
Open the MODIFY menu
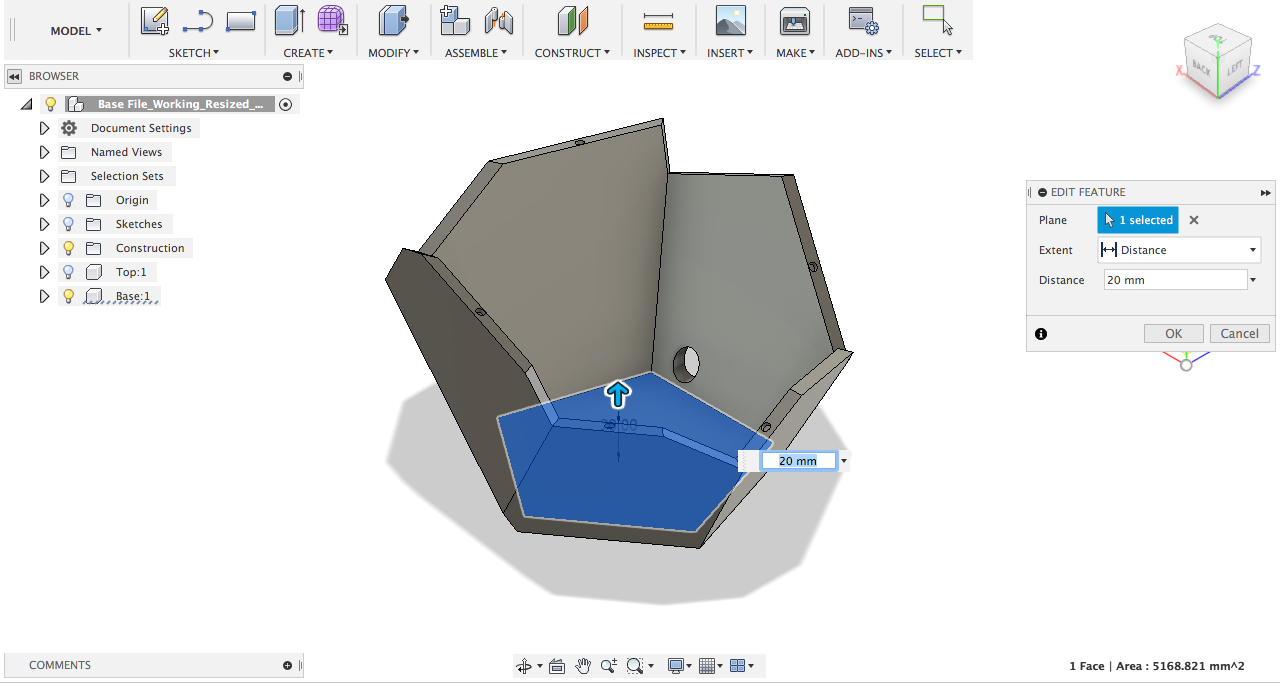(x=393, y=53)
